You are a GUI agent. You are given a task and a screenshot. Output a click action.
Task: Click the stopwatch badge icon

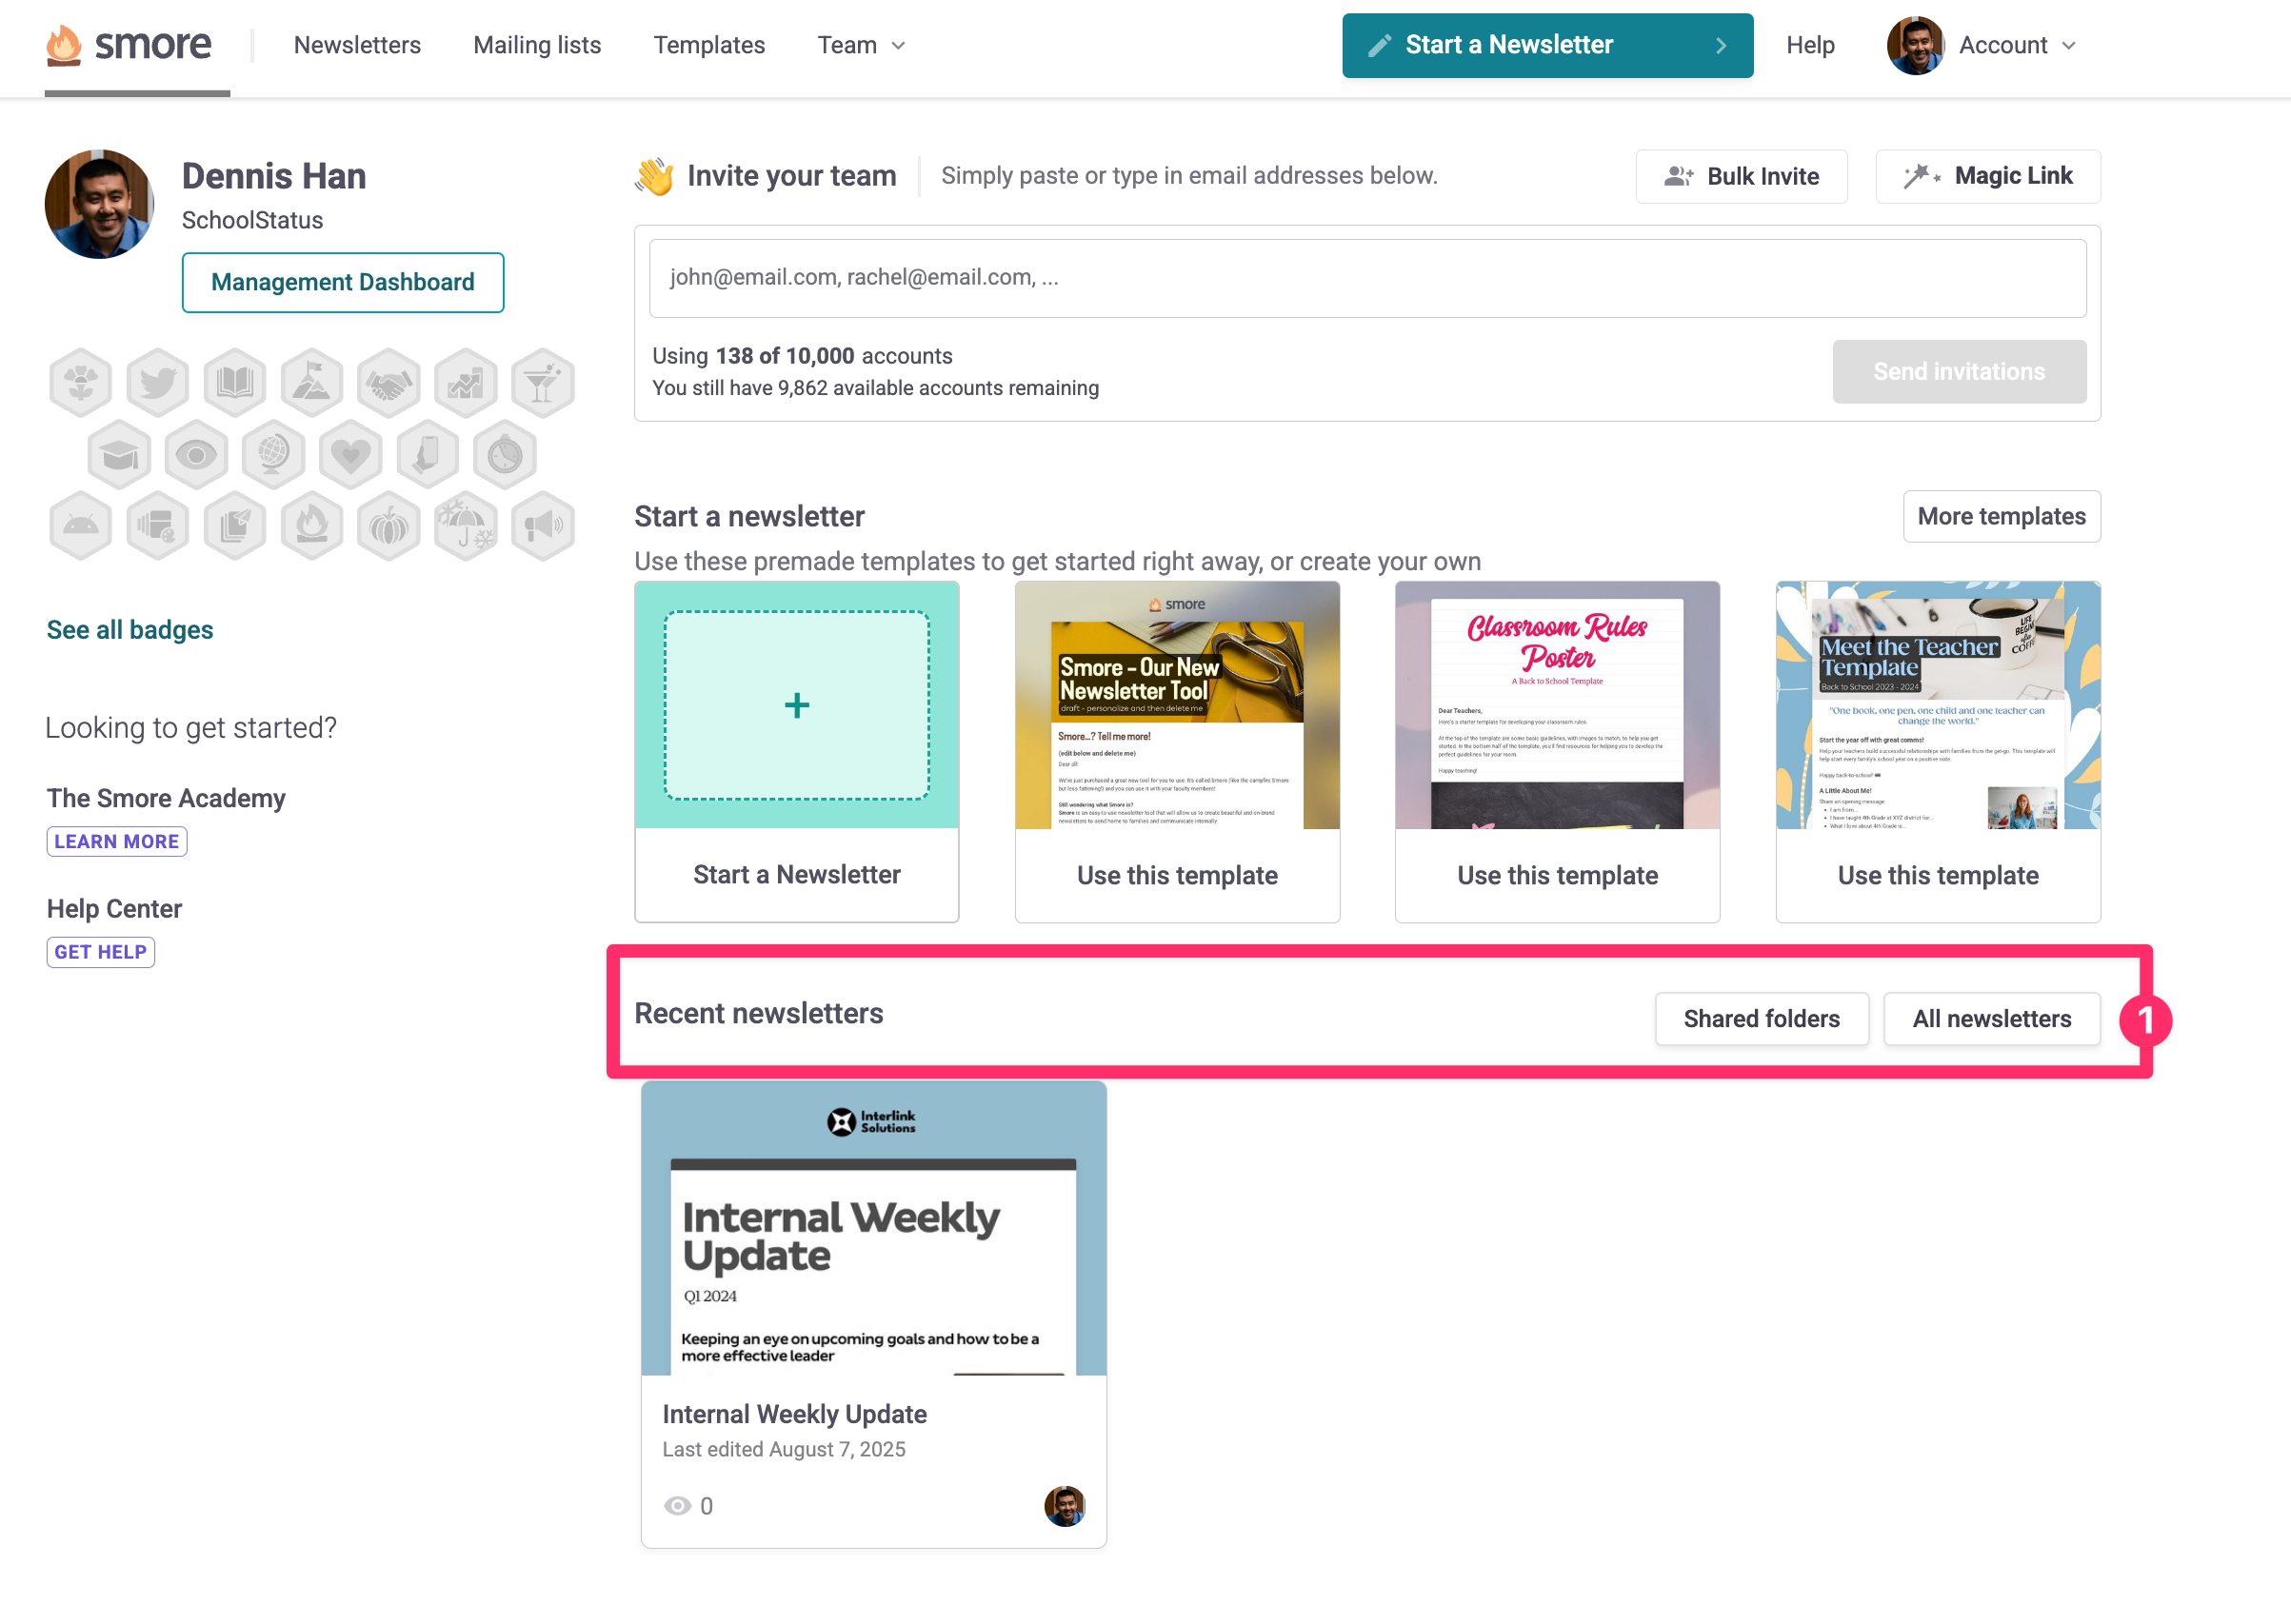pos(504,455)
